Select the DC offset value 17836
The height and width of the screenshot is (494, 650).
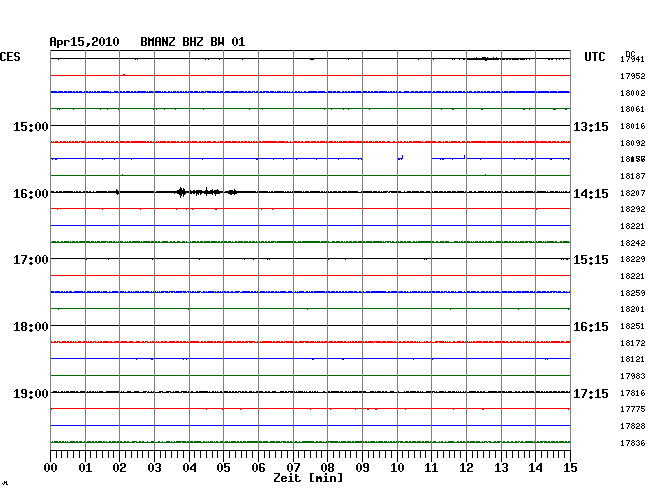tap(633, 443)
